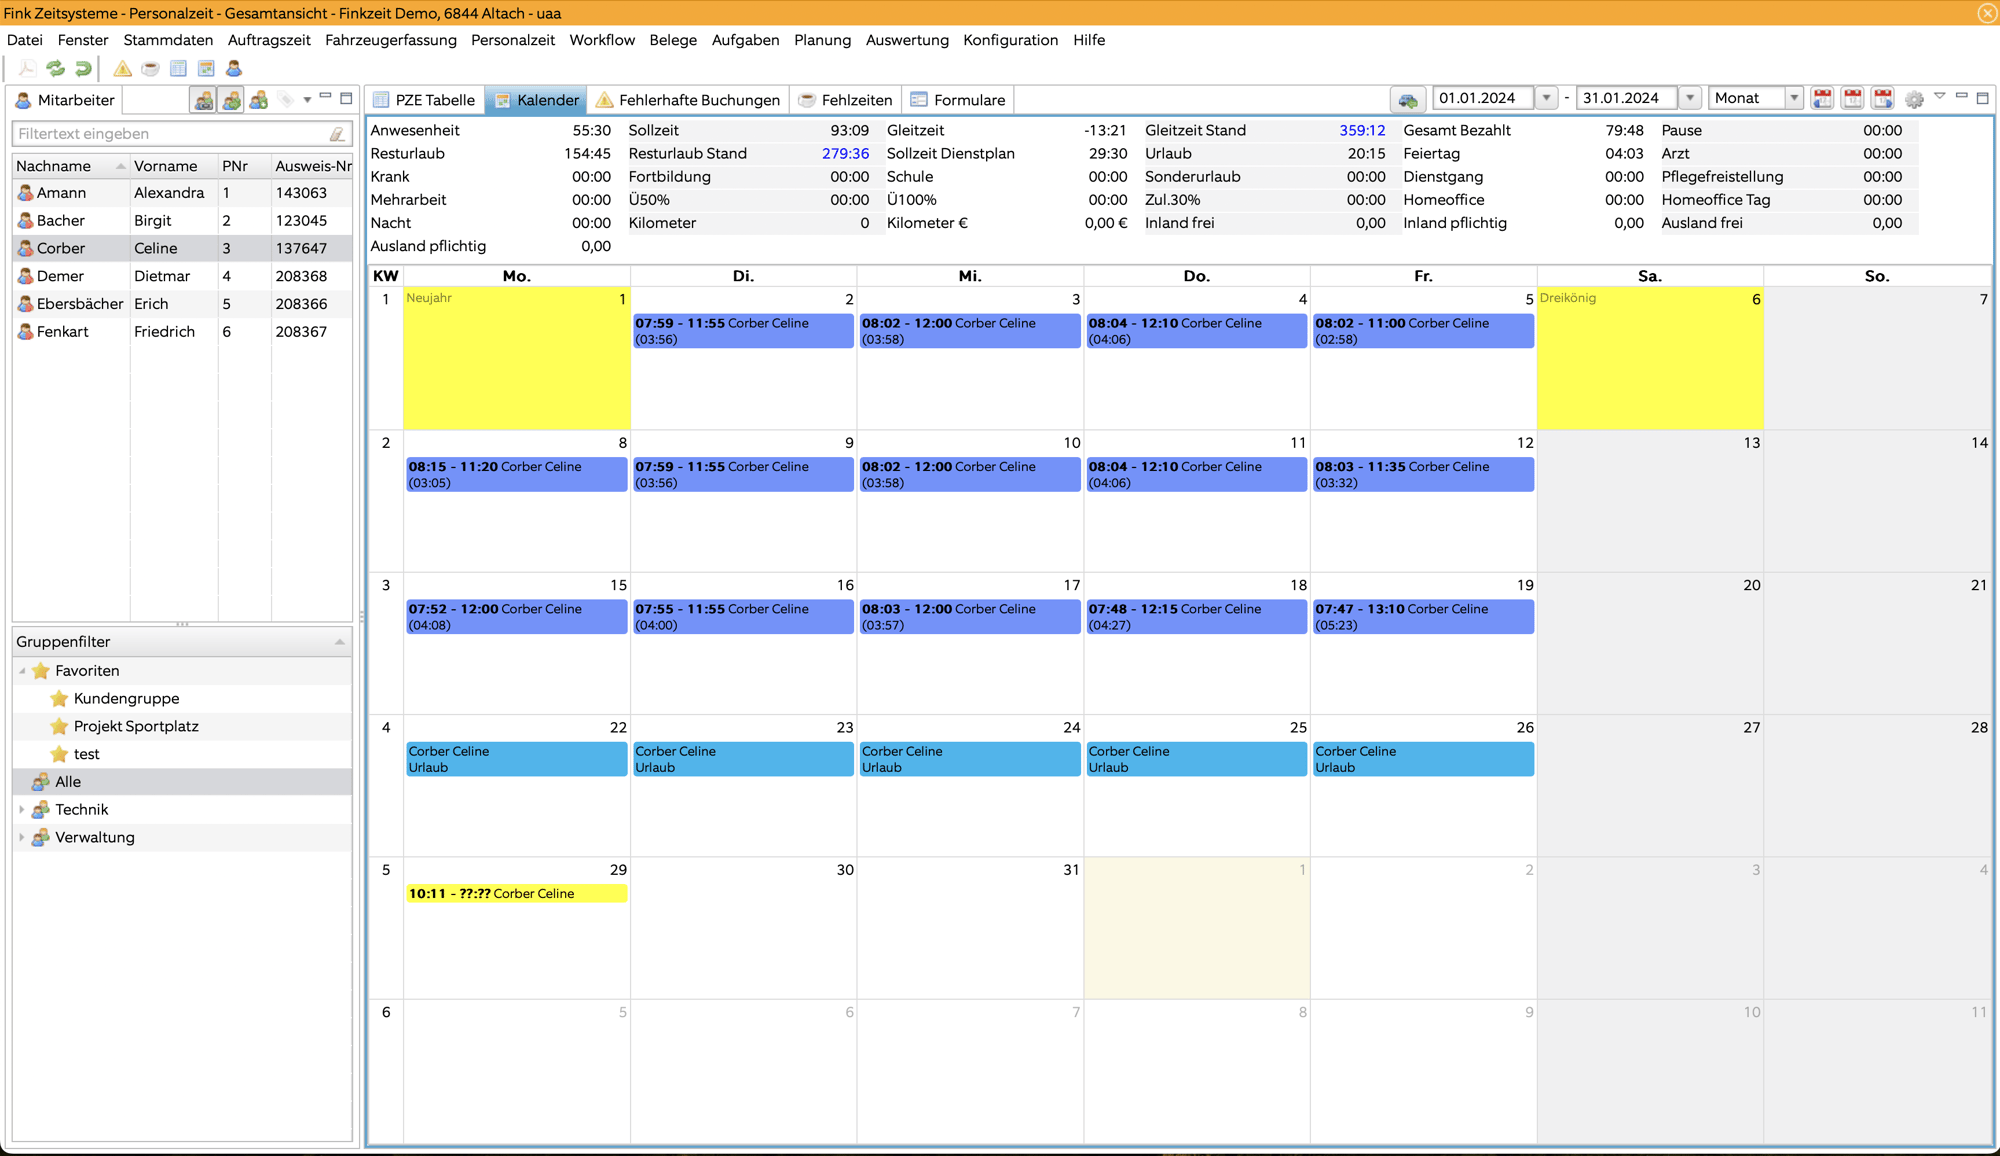Image resolution: width=2000 pixels, height=1156 pixels.
Task: Click the Filtertext eingeben search field
Action: tap(170, 133)
